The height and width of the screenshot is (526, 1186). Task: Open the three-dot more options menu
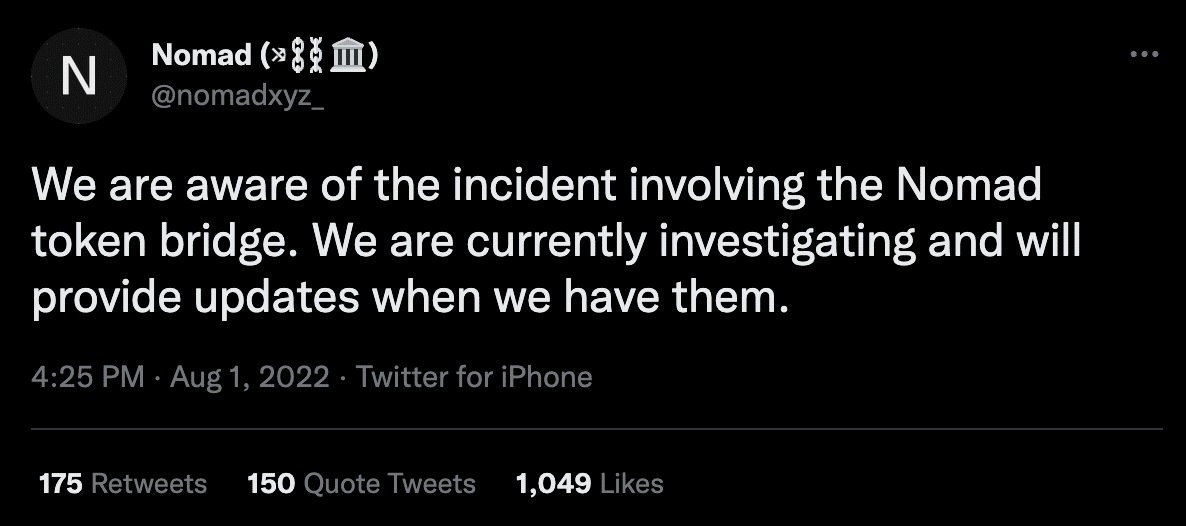1144,55
